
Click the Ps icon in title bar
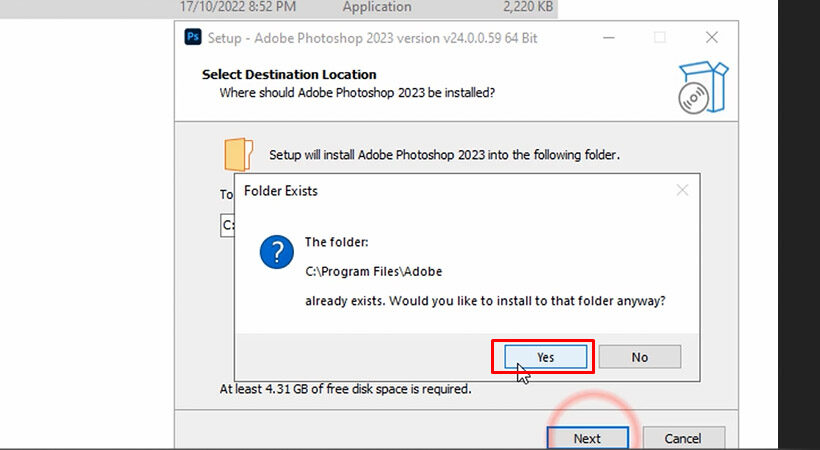coord(193,38)
